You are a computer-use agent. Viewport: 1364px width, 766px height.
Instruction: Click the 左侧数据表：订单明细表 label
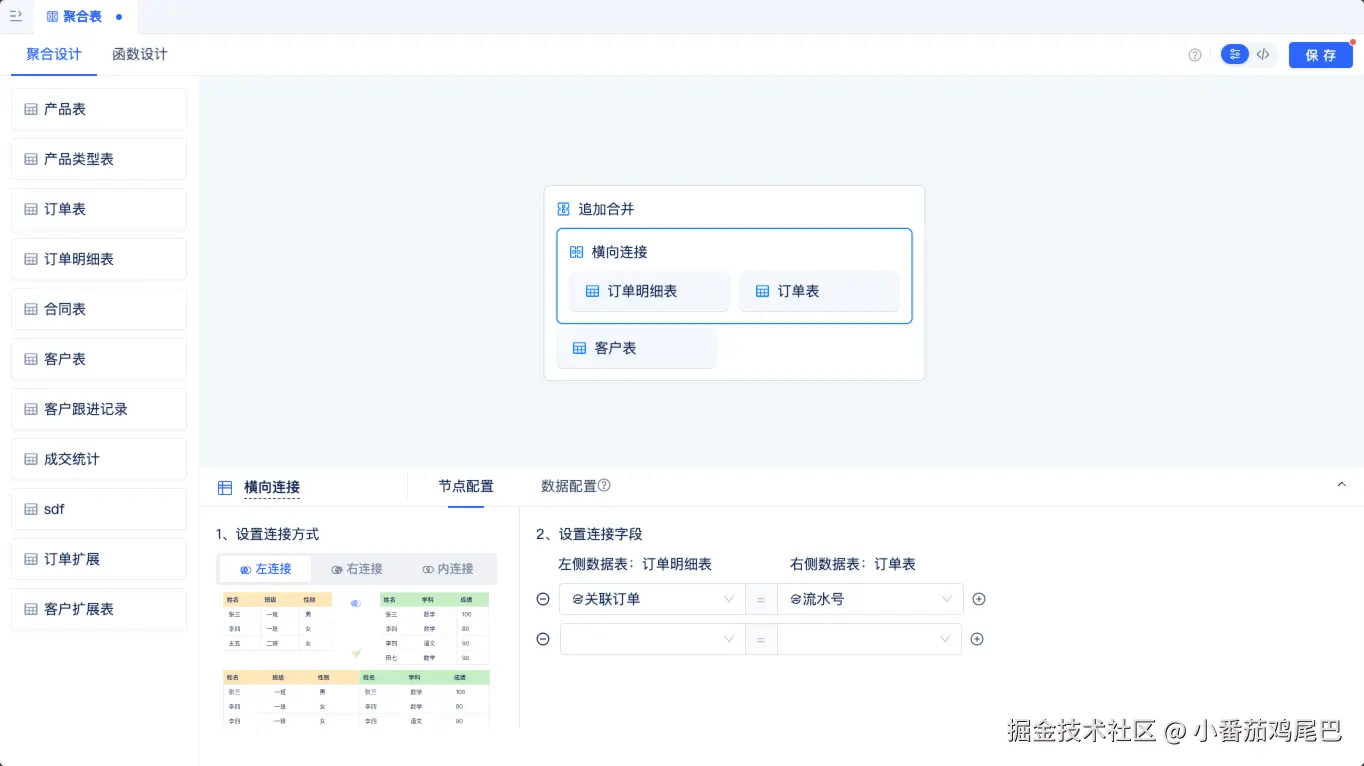[635, 564]
